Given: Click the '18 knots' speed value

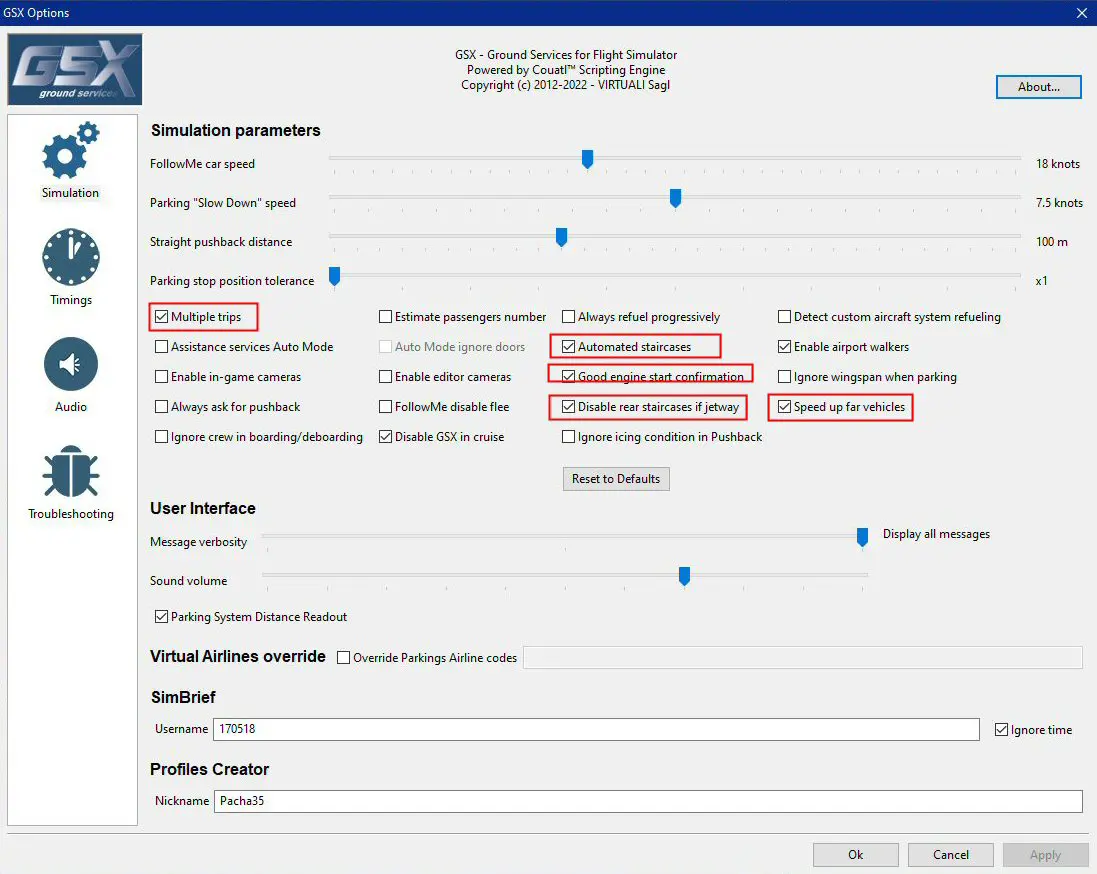Looking at the screenshot, I should pyautogui.click(x=1058, y=164).
